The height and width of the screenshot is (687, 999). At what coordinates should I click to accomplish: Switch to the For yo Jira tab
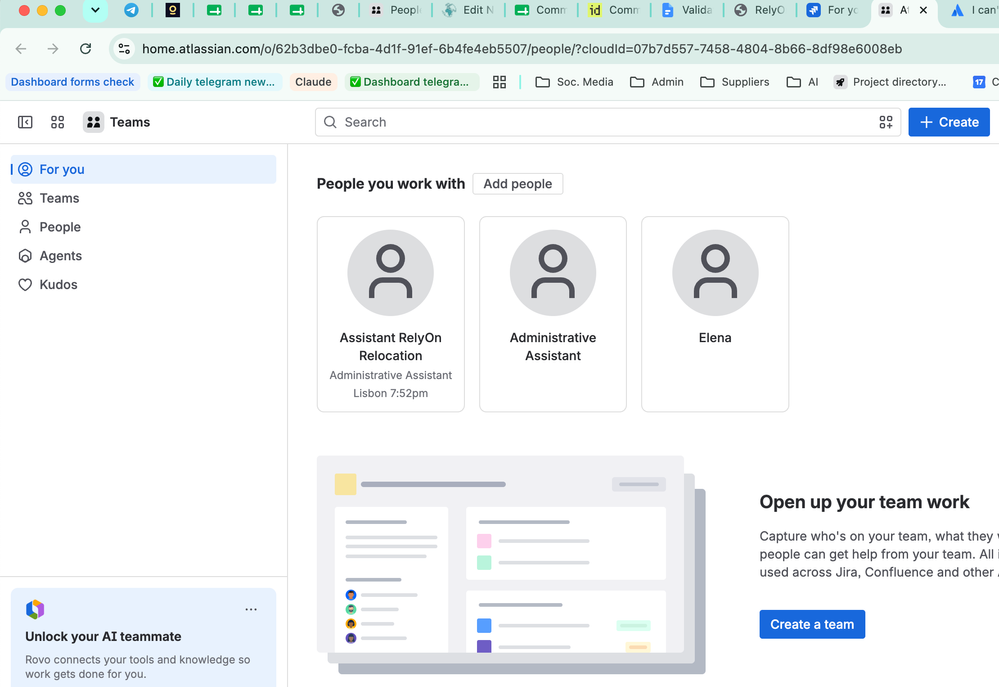(833, 10)
